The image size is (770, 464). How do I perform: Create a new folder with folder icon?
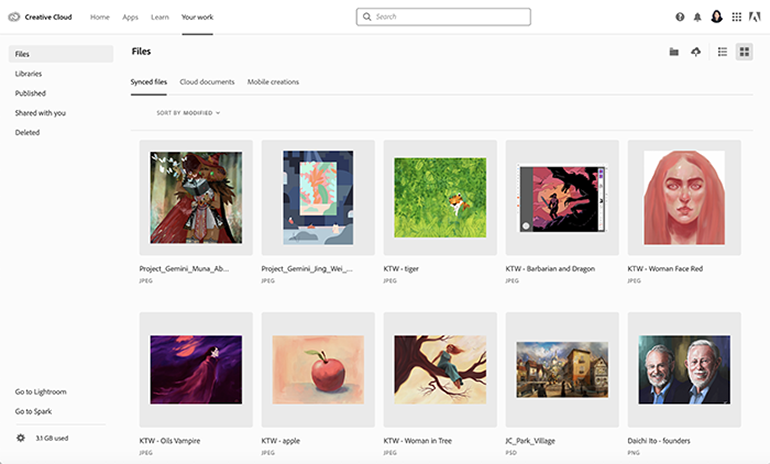pos(674,52)
